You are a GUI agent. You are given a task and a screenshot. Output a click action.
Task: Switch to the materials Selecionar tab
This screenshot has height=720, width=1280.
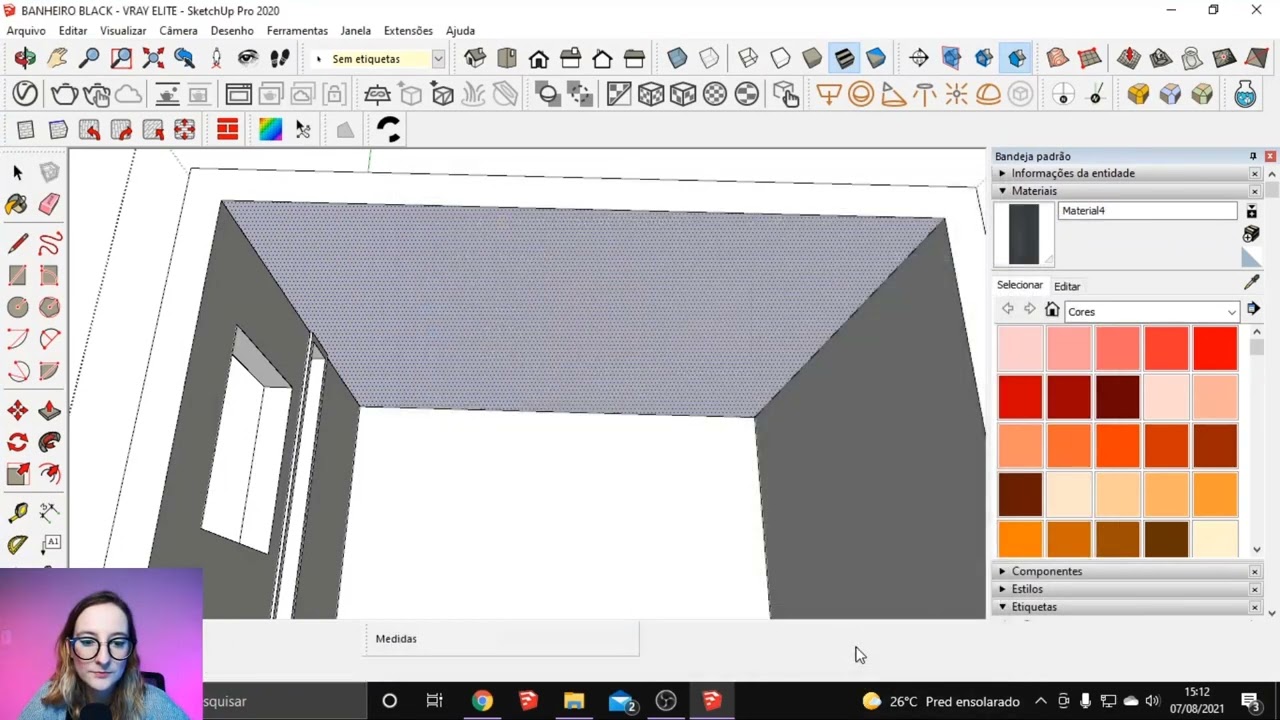tap(1019, 285)
